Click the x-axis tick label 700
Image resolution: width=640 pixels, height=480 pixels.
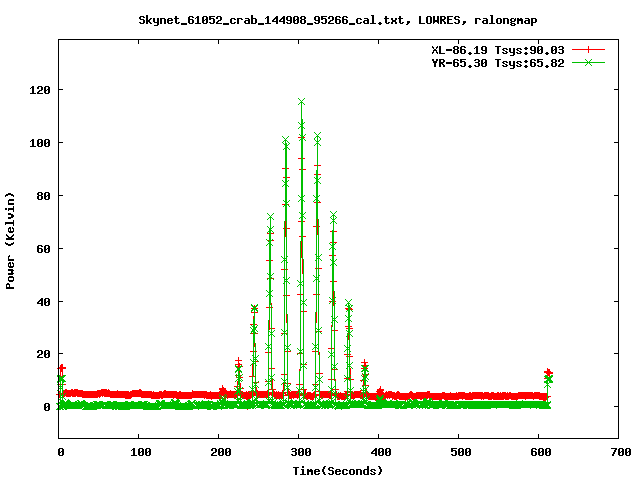click(619, 452)
